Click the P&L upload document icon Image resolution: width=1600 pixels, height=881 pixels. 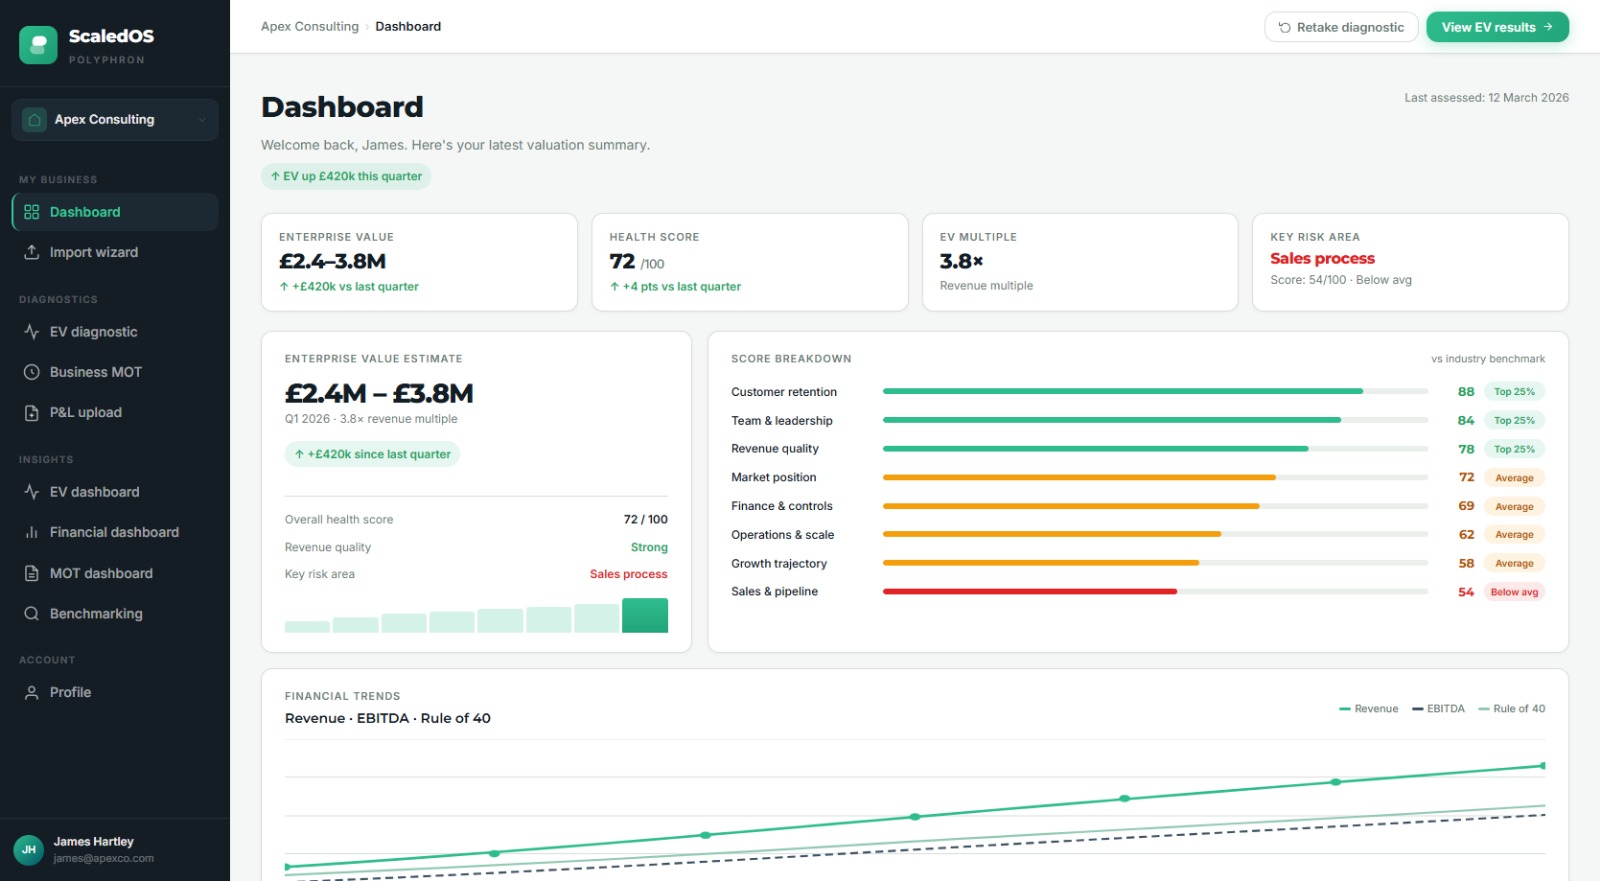32,413
